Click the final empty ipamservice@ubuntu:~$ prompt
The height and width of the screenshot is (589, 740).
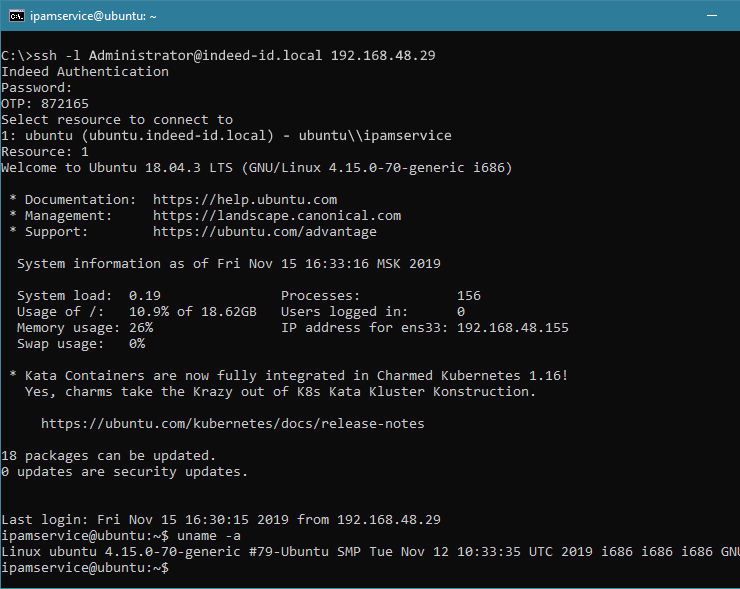[85, 568]
